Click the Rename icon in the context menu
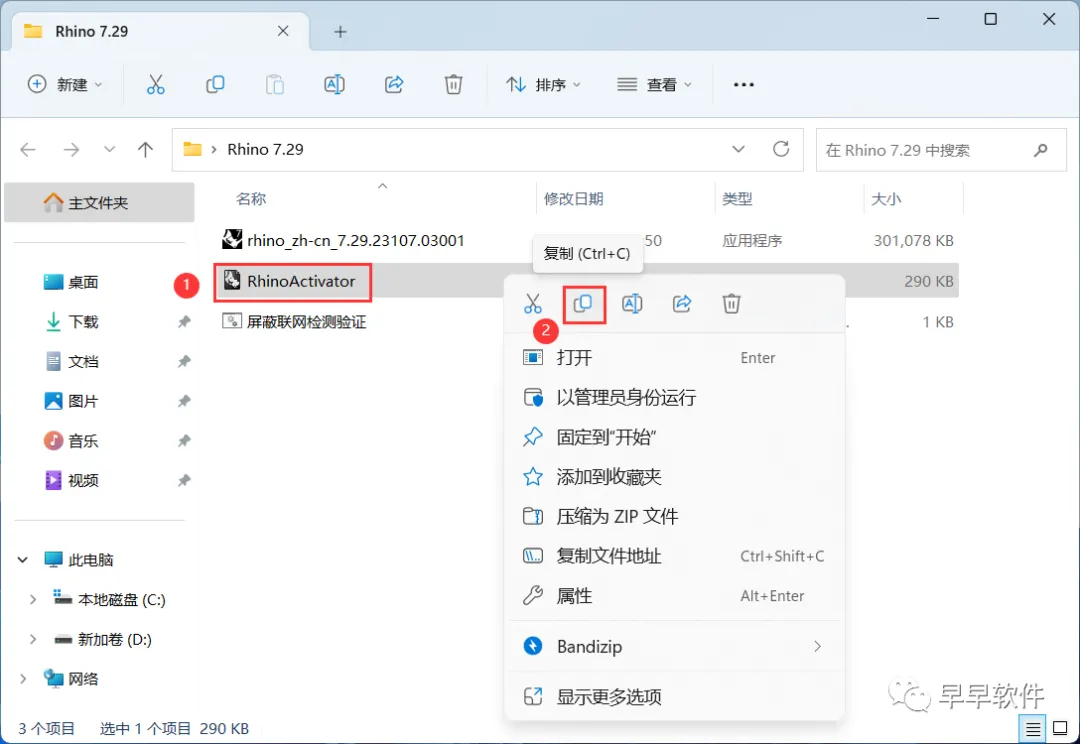 point(632,304)
